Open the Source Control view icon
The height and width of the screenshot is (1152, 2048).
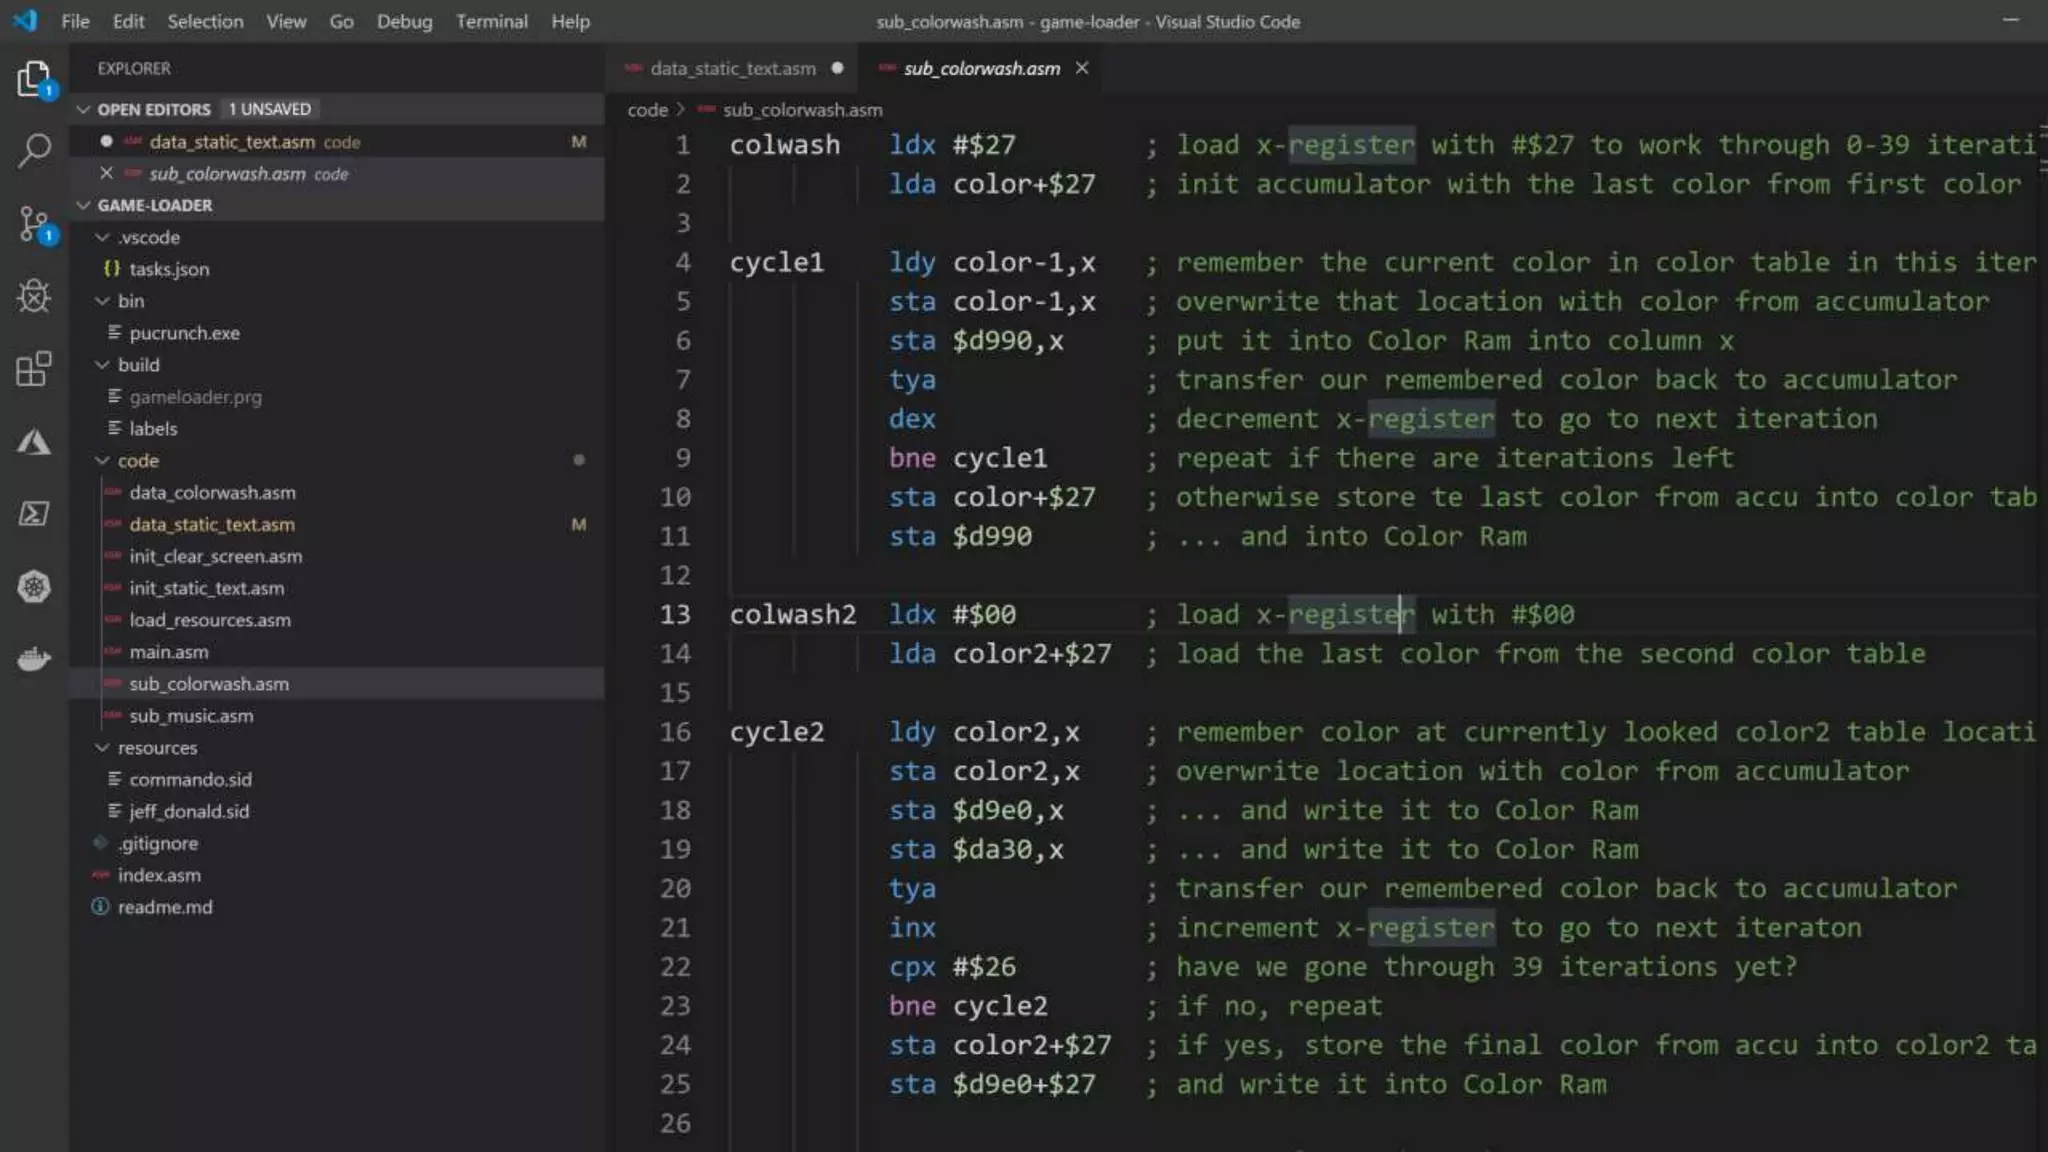[34, 224]
